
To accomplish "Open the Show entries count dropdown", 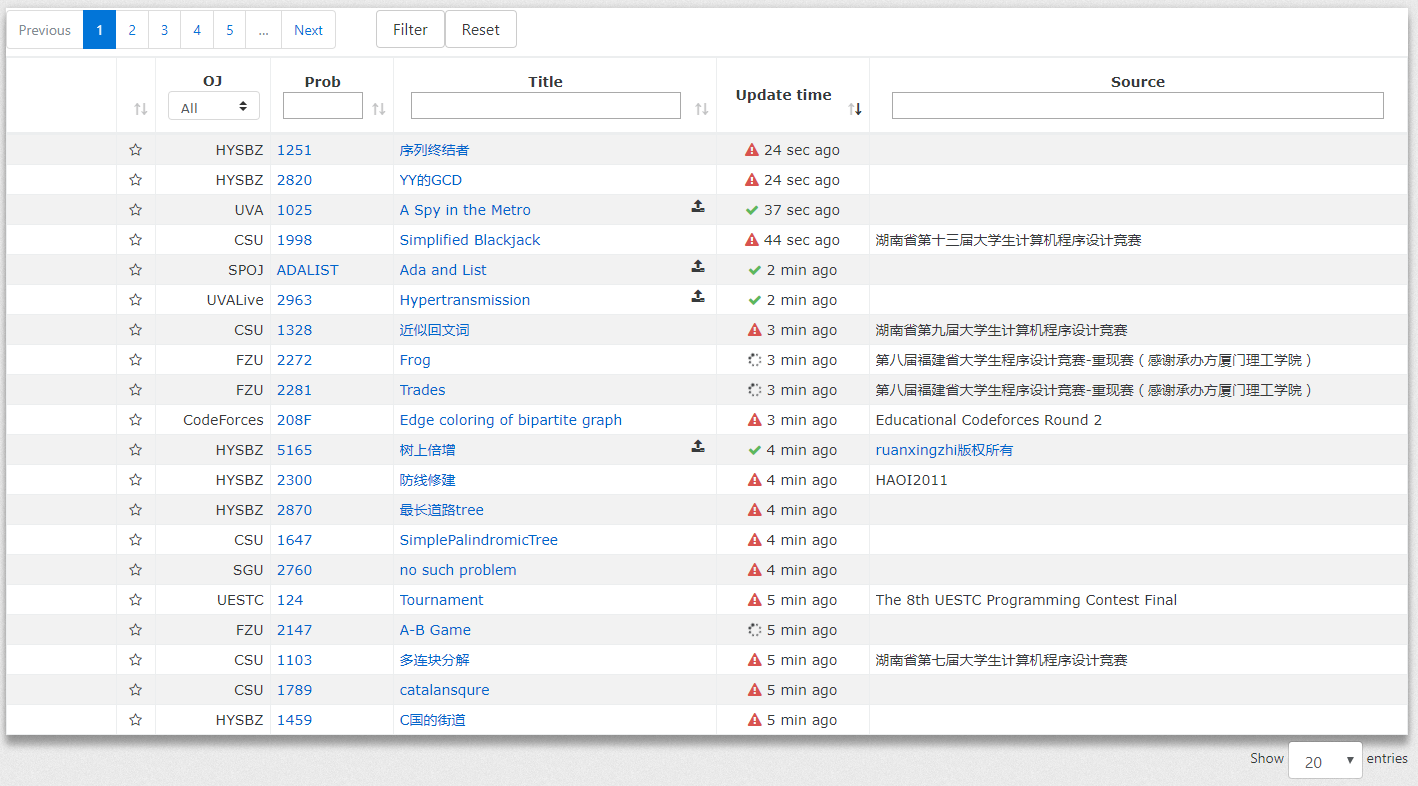I will (1325, 761).
